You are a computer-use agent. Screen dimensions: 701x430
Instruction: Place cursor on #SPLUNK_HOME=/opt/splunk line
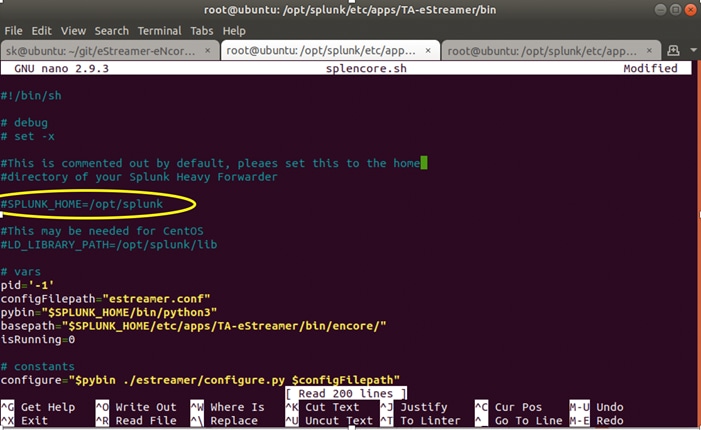[x=82, y=204]
